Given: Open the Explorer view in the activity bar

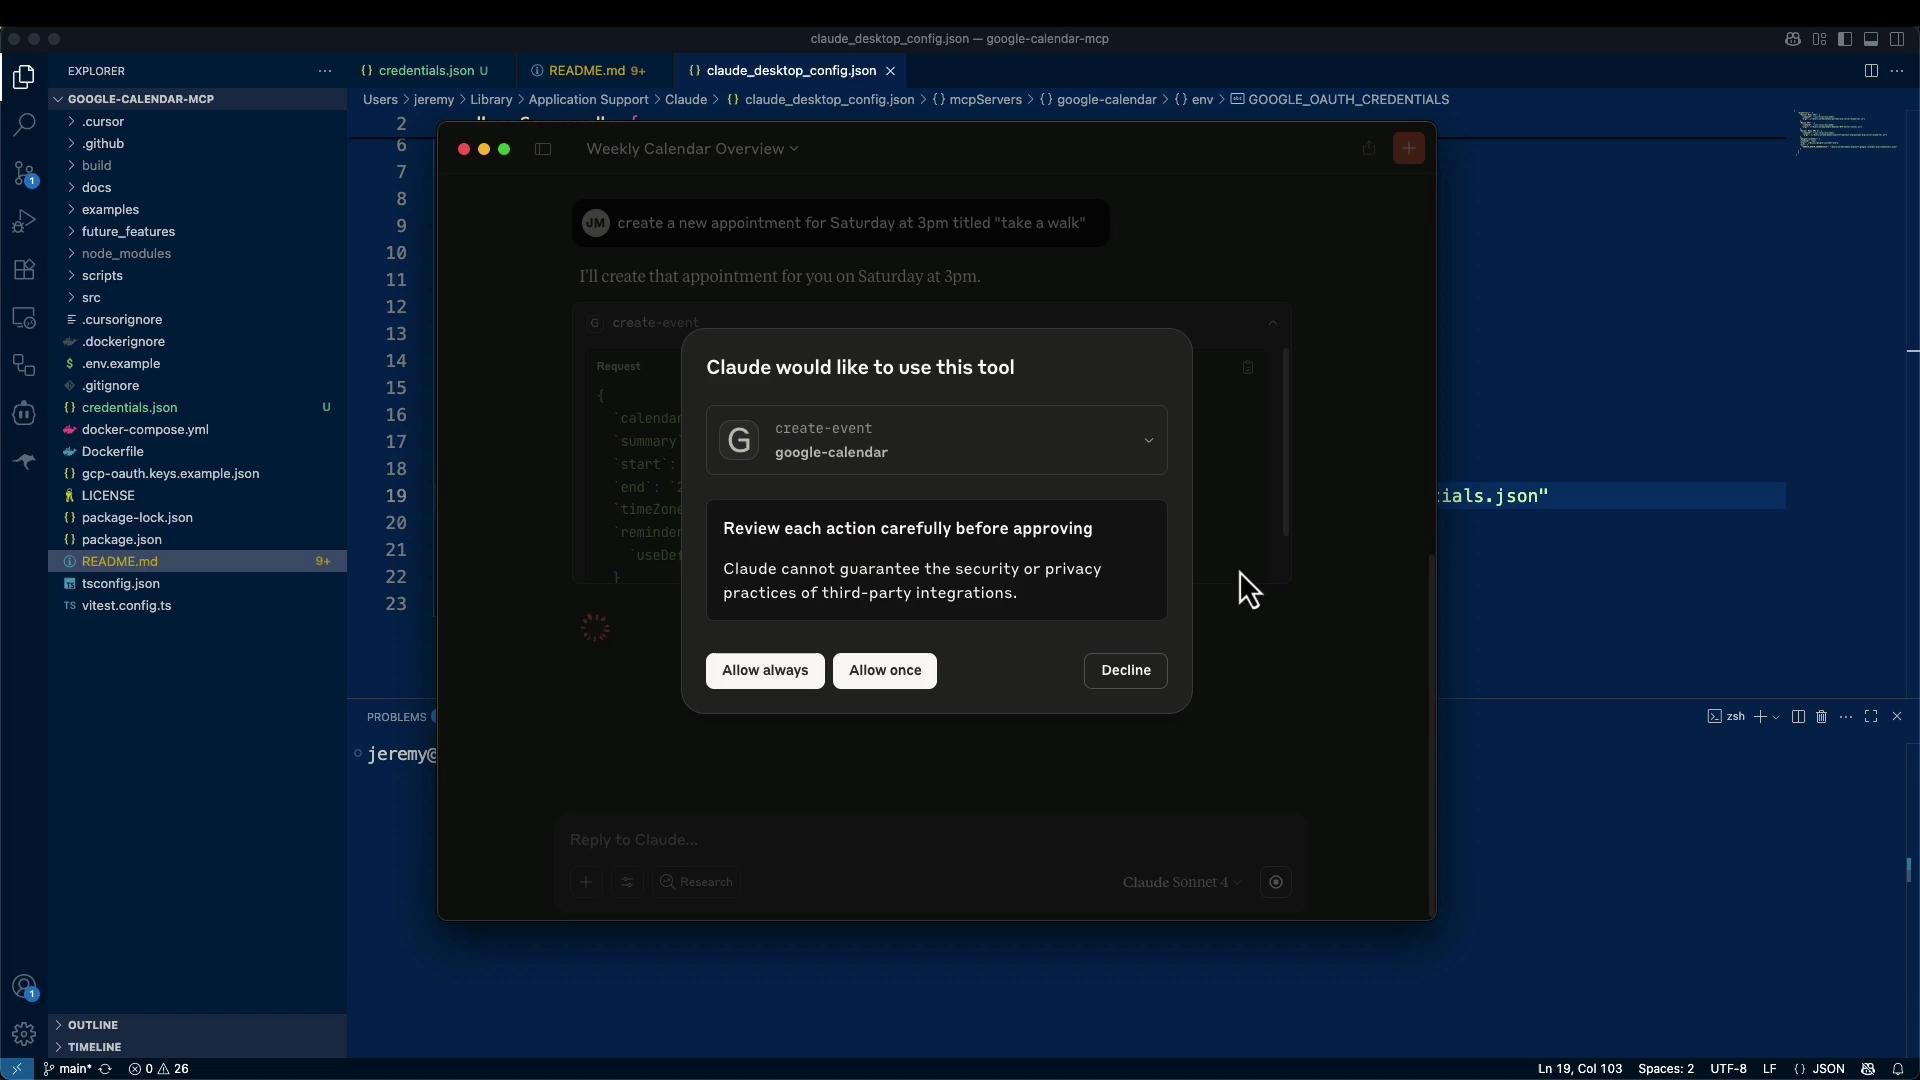Looking at the screenshot, I should [x=24, y=77].
